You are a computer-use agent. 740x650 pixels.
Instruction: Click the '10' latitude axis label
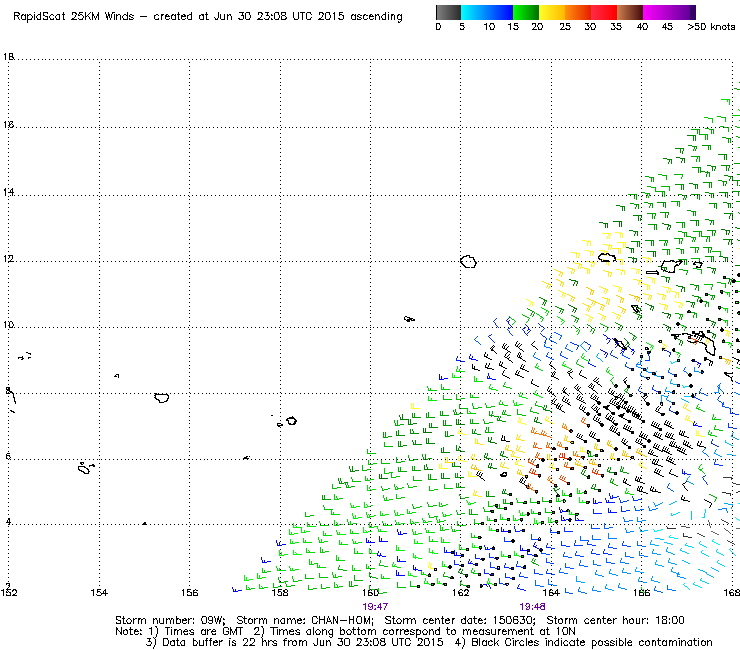pyautogui.click(x=8, y=325)
